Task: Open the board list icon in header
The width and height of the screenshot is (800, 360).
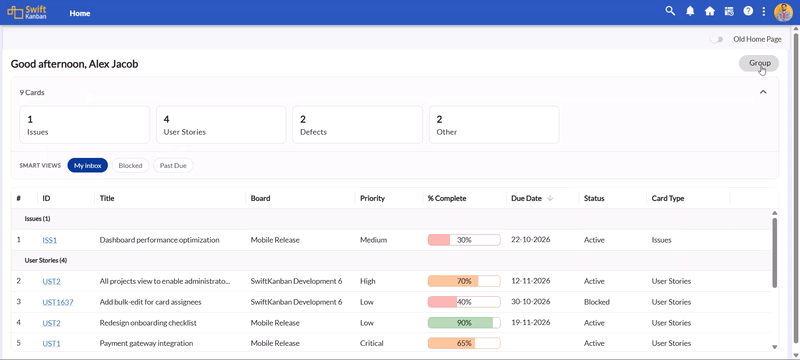Action: pos(729,11)
